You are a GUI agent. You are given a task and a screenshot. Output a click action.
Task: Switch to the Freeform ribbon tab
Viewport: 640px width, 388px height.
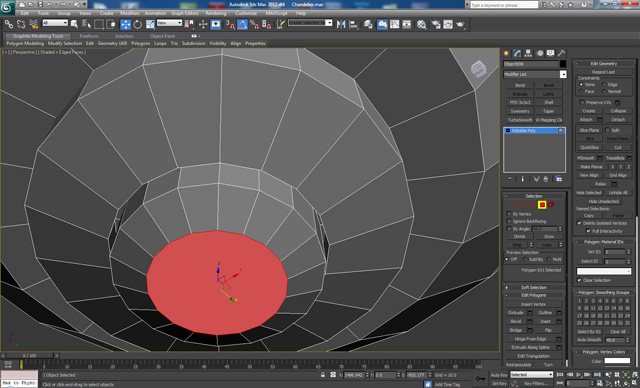[x=89, y=36]
